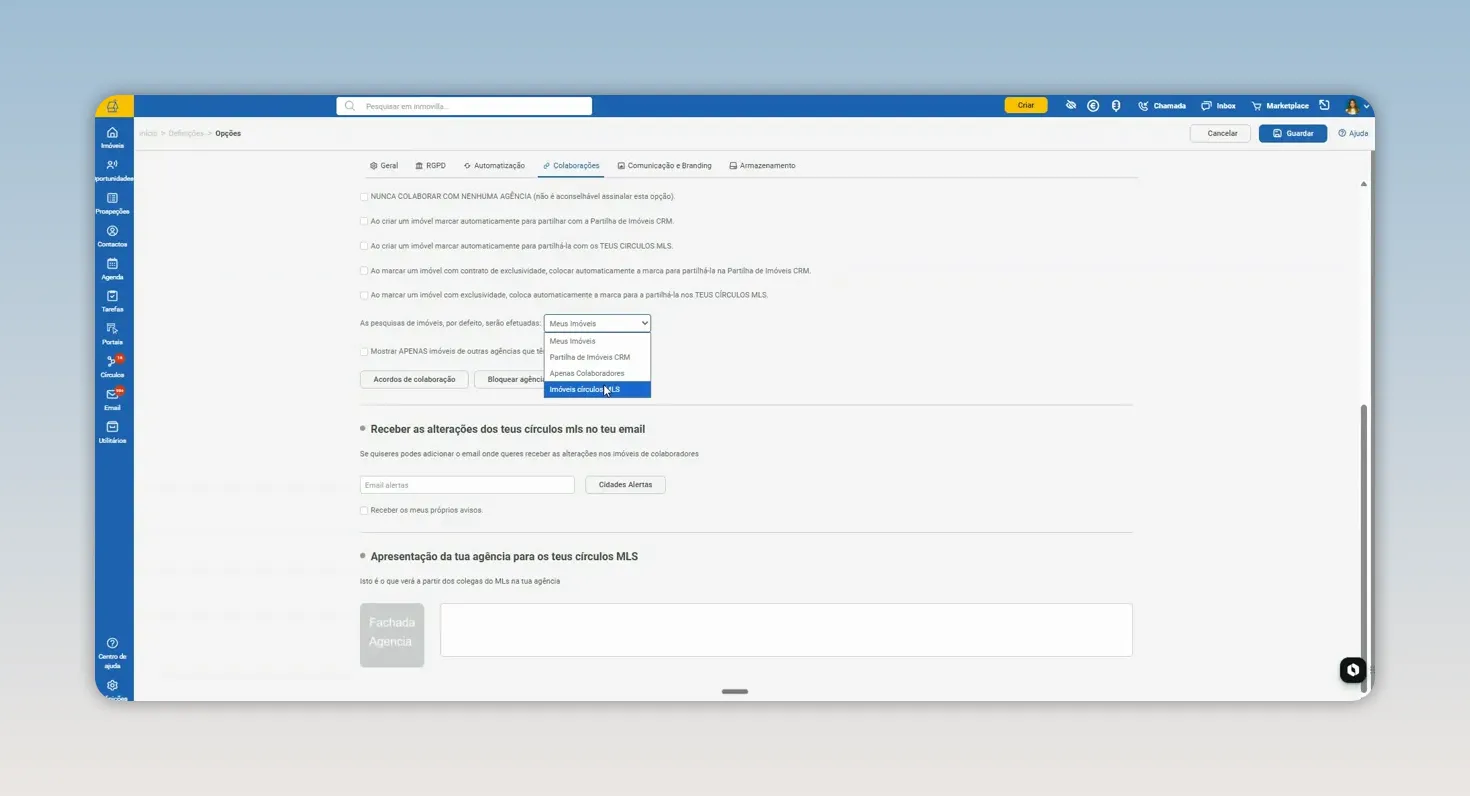Viewport: 1470px width, 796px height.
Task: Click the Guardar save button
Action: [1292, 133]
